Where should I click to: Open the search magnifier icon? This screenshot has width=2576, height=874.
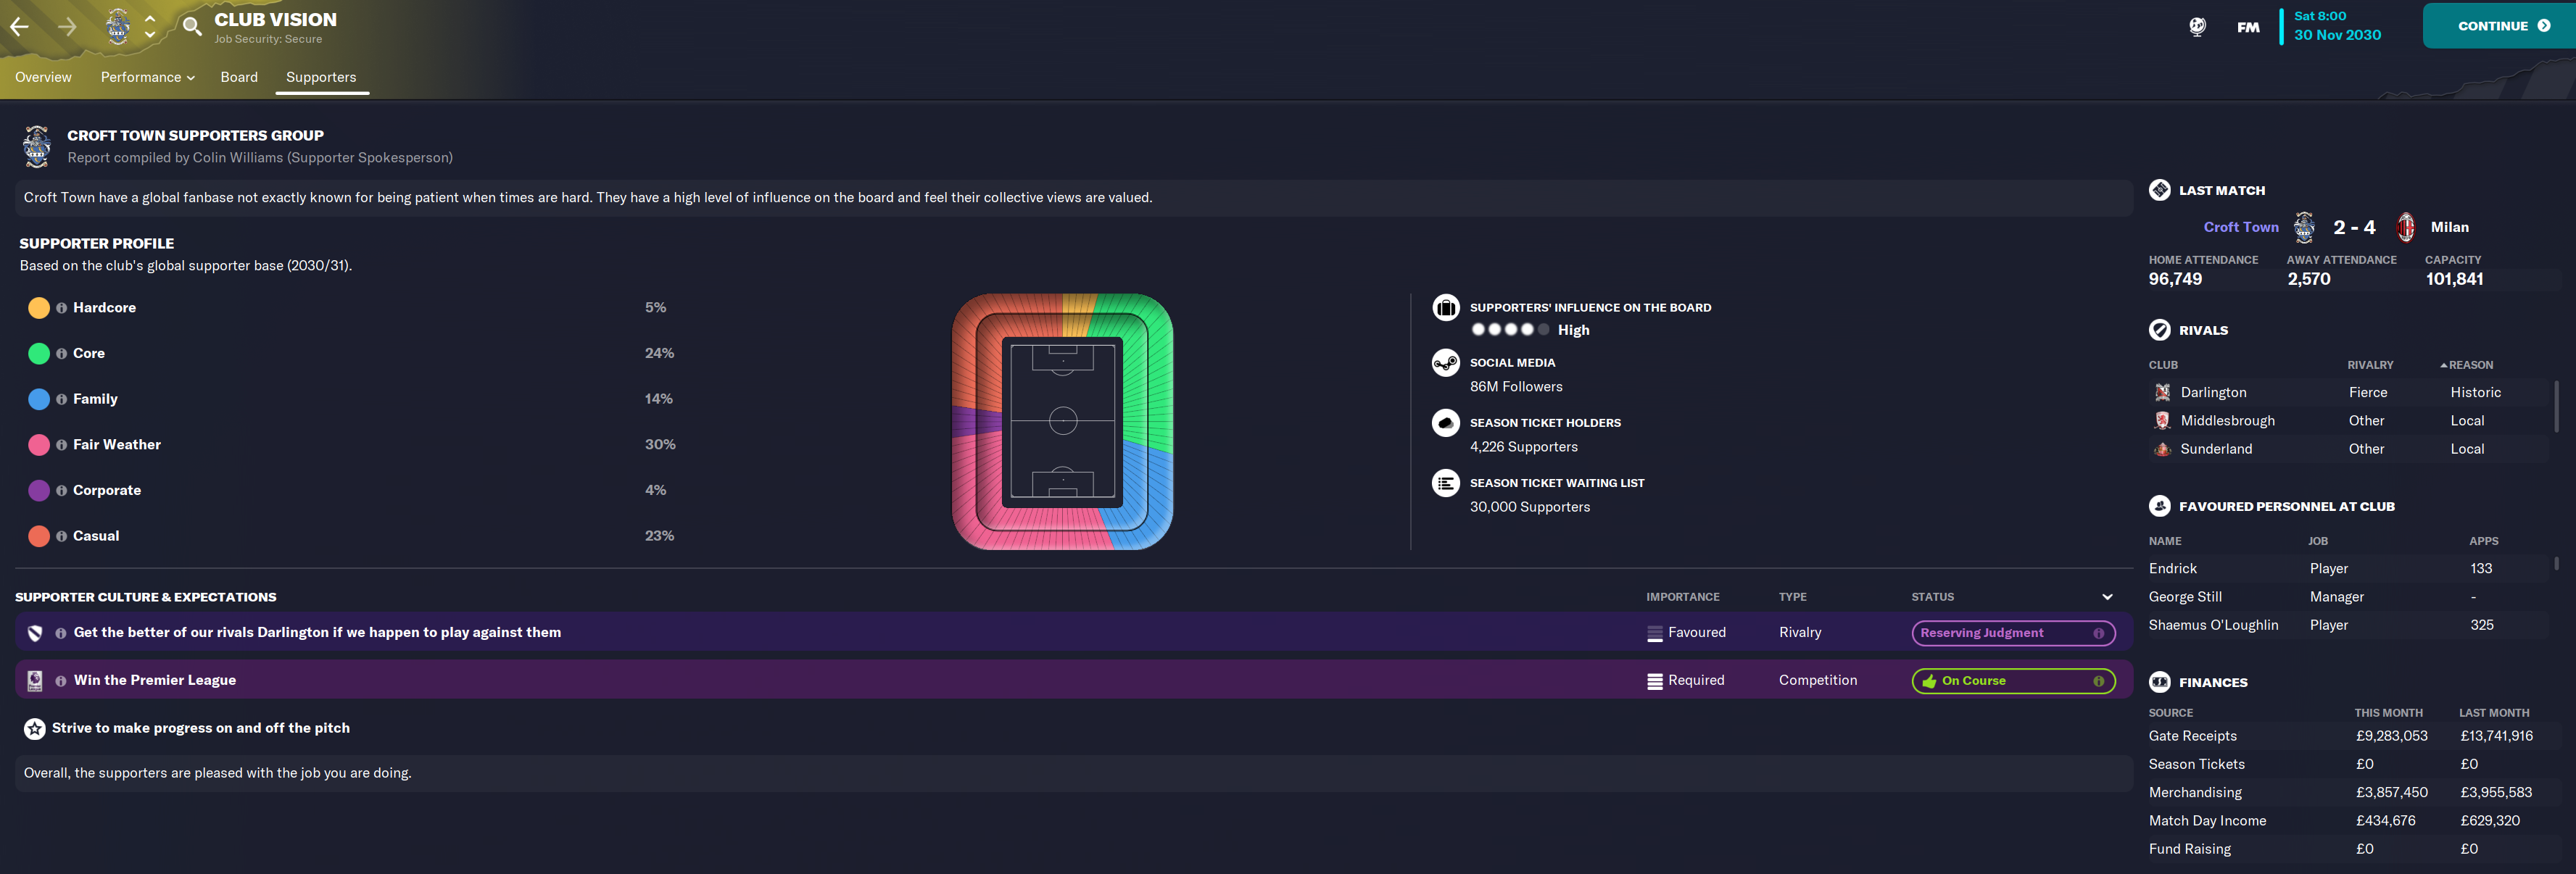point(192,26)
